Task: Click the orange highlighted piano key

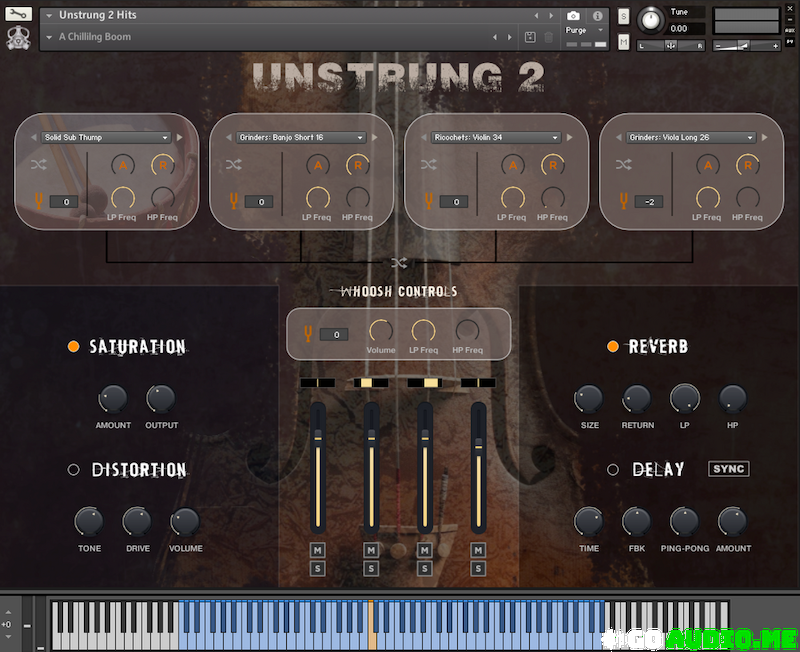Action: pyautogui.click(x=372, y=625)
